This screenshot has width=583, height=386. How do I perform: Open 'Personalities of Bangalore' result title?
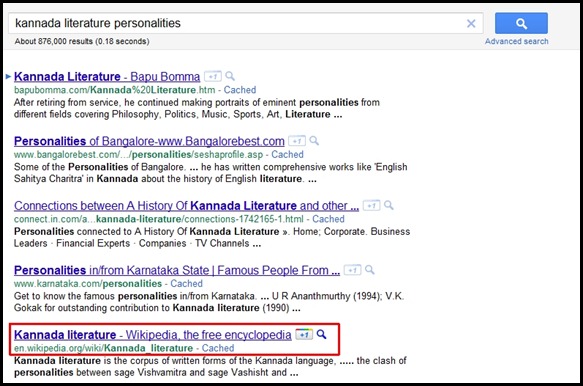[149, 141]
